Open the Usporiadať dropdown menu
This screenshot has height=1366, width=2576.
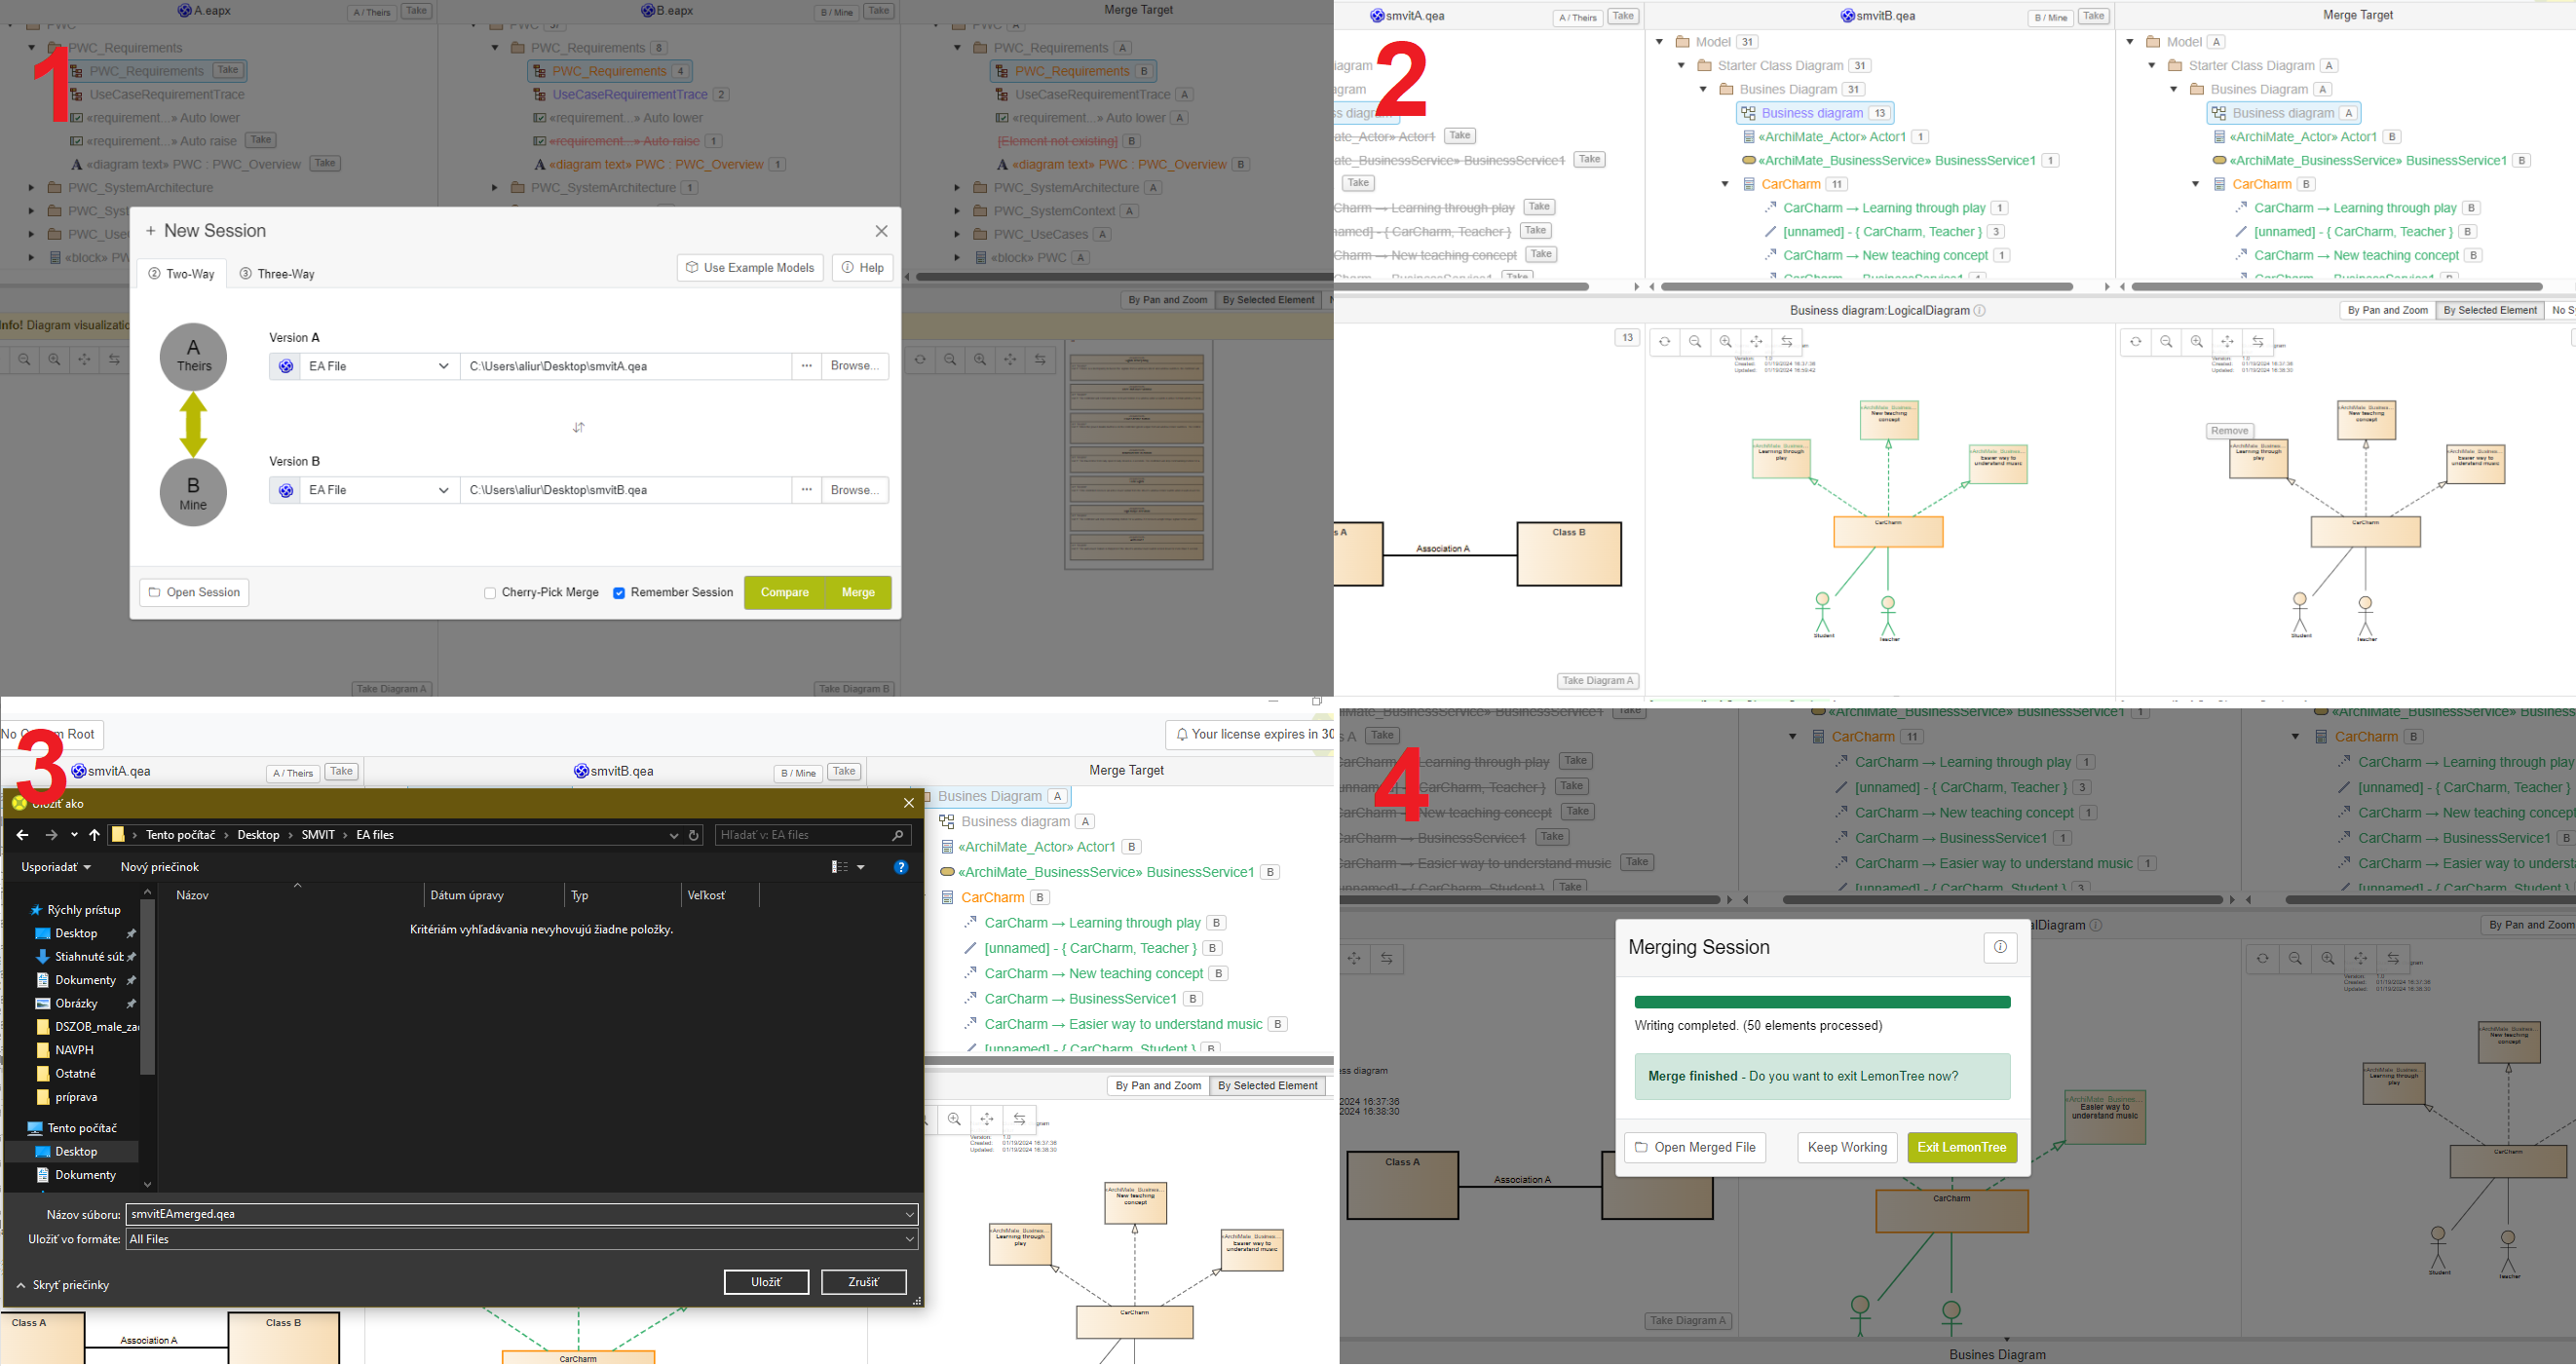coord(56,867)
